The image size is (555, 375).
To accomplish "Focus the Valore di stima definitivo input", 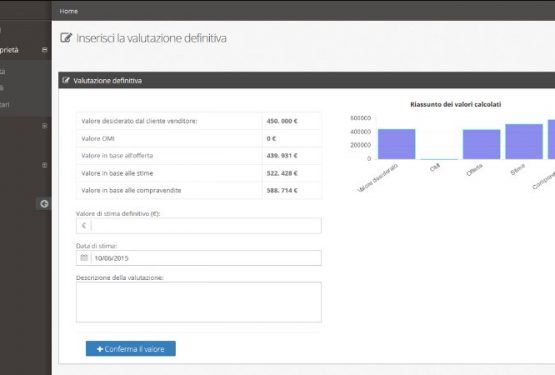I will point(206,226).
